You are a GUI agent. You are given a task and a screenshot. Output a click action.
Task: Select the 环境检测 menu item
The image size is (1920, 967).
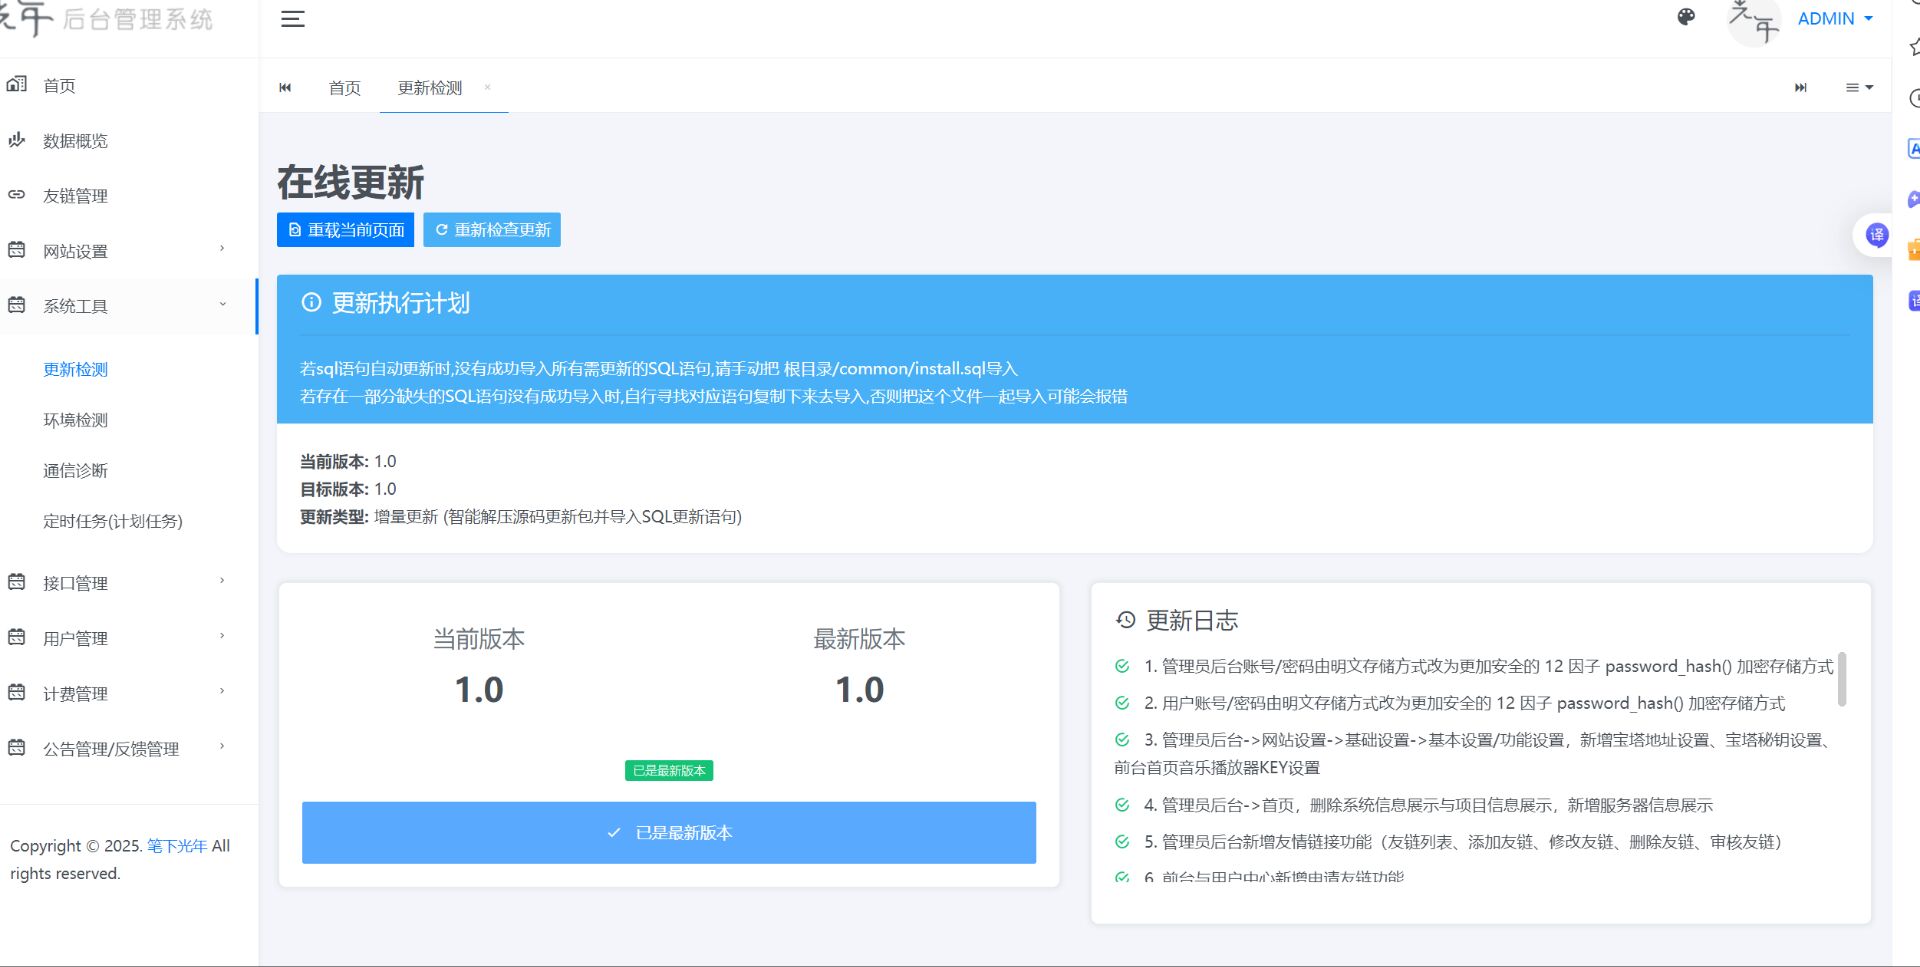75,420
